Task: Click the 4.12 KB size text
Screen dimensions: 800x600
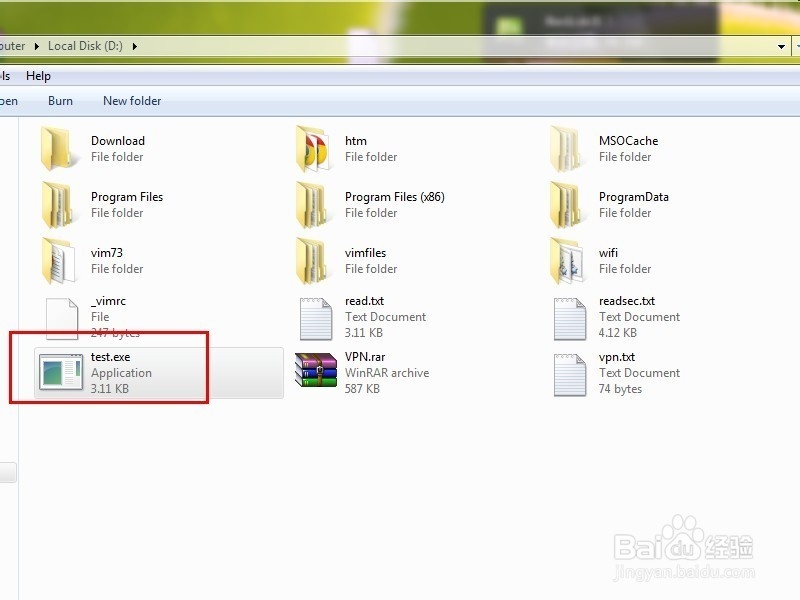Action: 617,333
